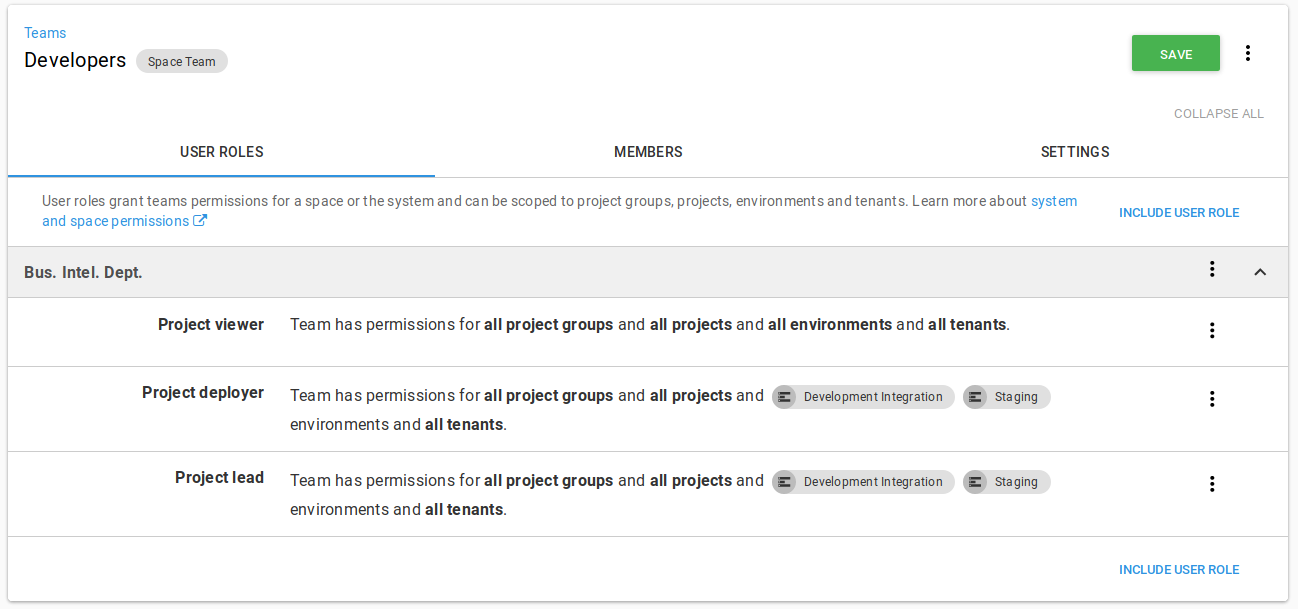The image size is (1298, 609).
Task: Click bottom Include User Role button
Action: [x=1178, y=570]
